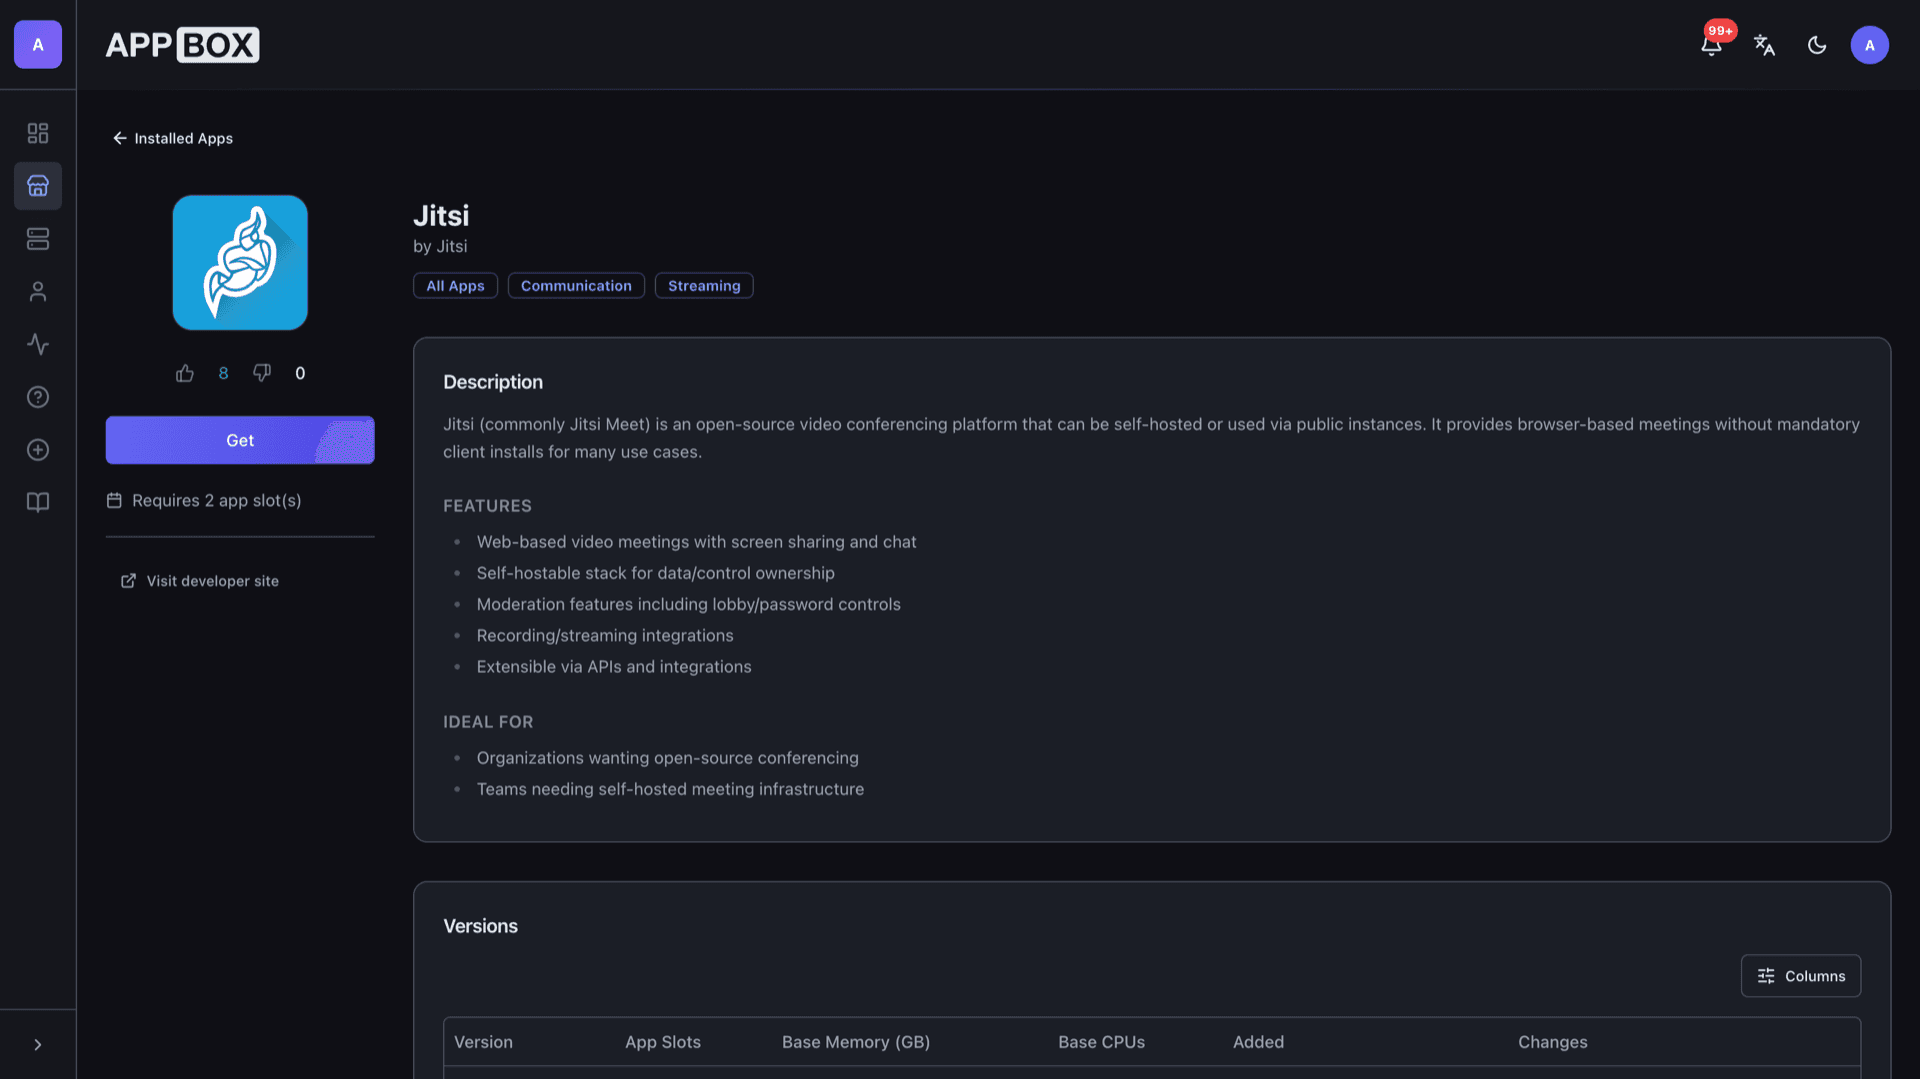Click the workspace avatar A at top left
This screenshot has height=1079, width=1920.
[38, 45]
